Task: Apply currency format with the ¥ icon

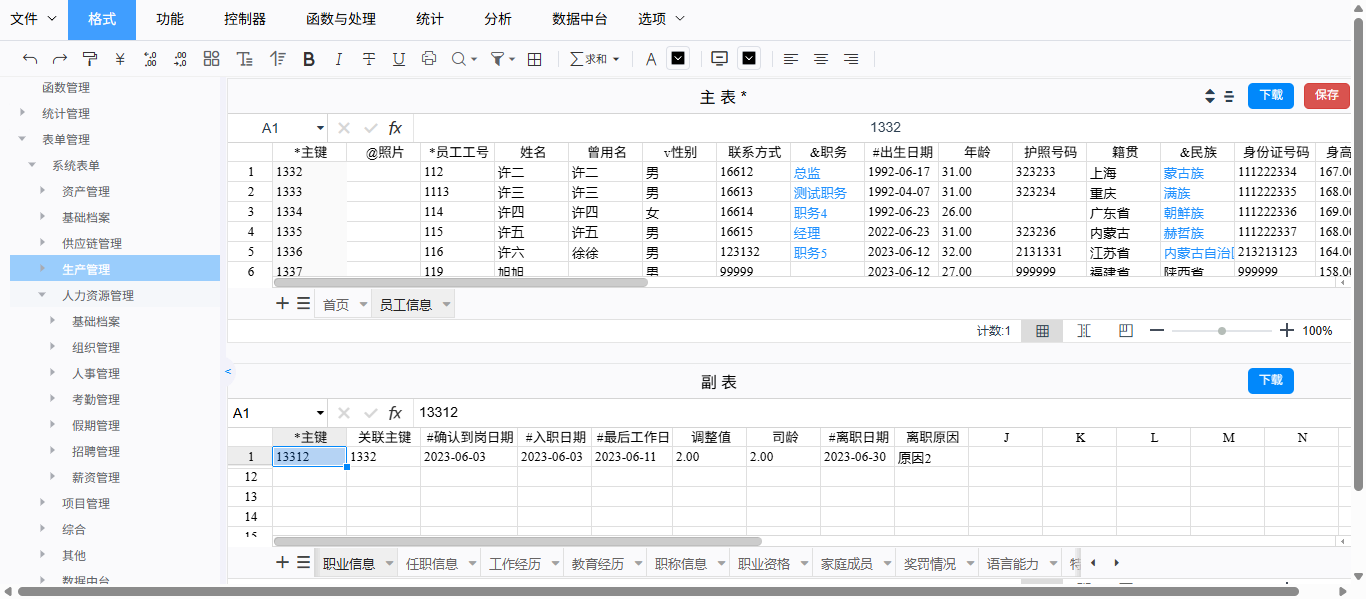Action: [120, 59]
